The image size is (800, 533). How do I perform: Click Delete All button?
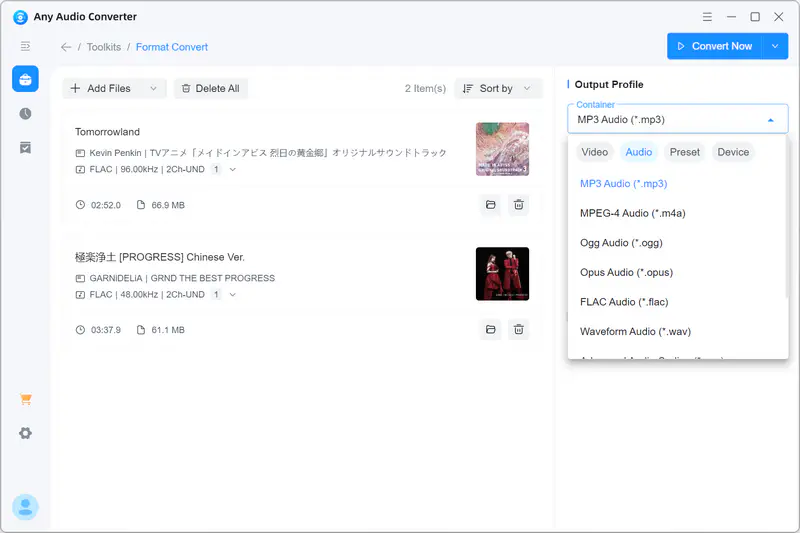[x=211, y=88]
